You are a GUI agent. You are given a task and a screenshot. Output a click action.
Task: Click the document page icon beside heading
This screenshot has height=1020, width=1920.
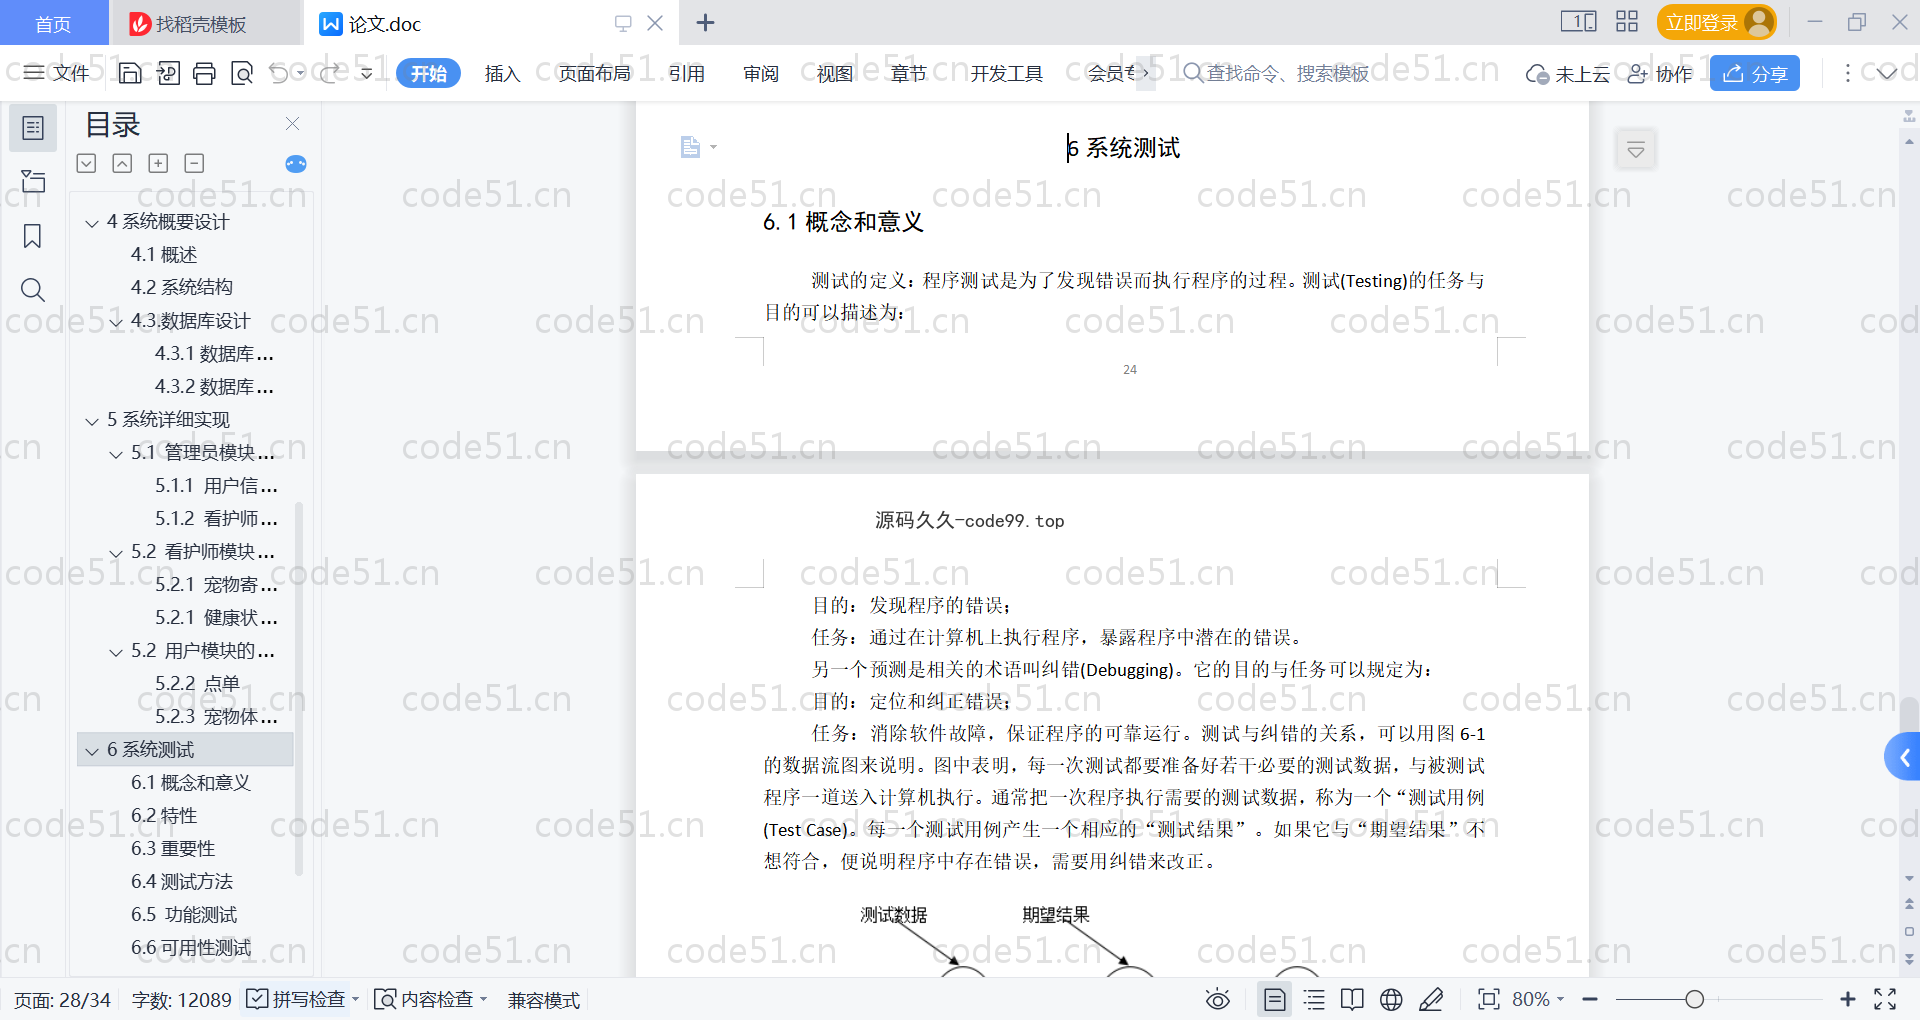pos(690,147)
